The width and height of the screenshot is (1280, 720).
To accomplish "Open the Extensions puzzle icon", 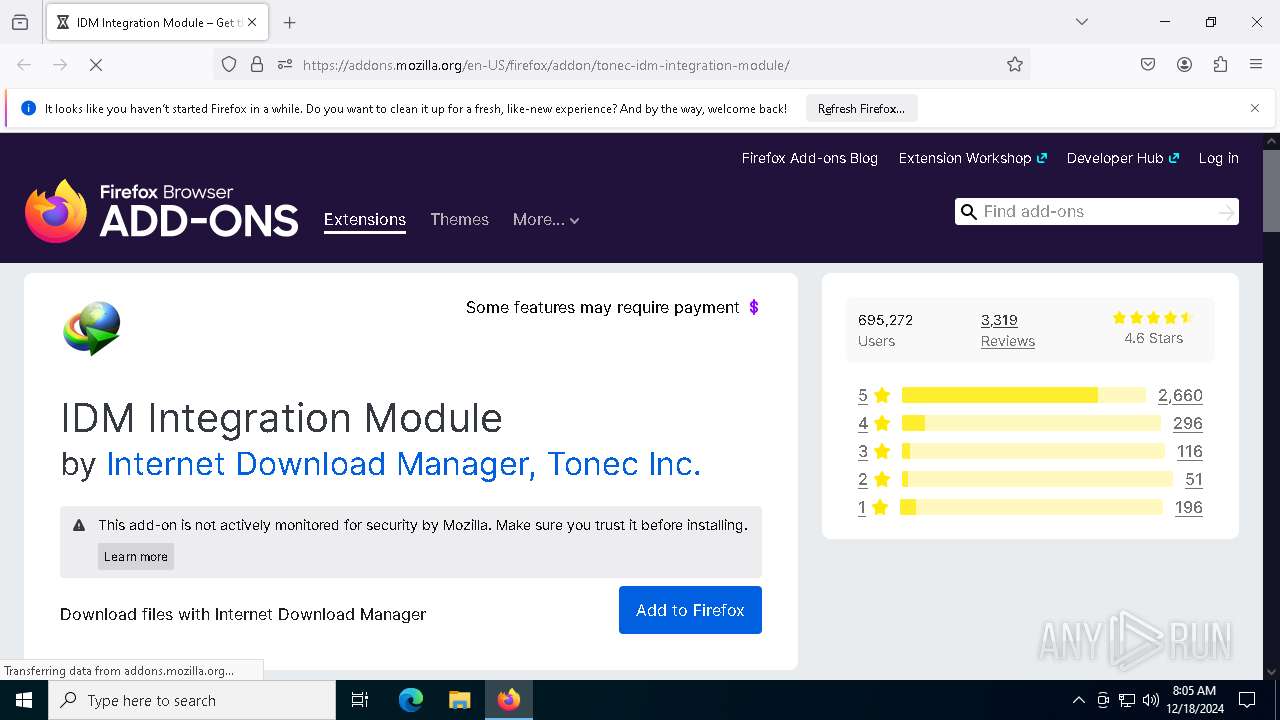I will coord(1220,65).
